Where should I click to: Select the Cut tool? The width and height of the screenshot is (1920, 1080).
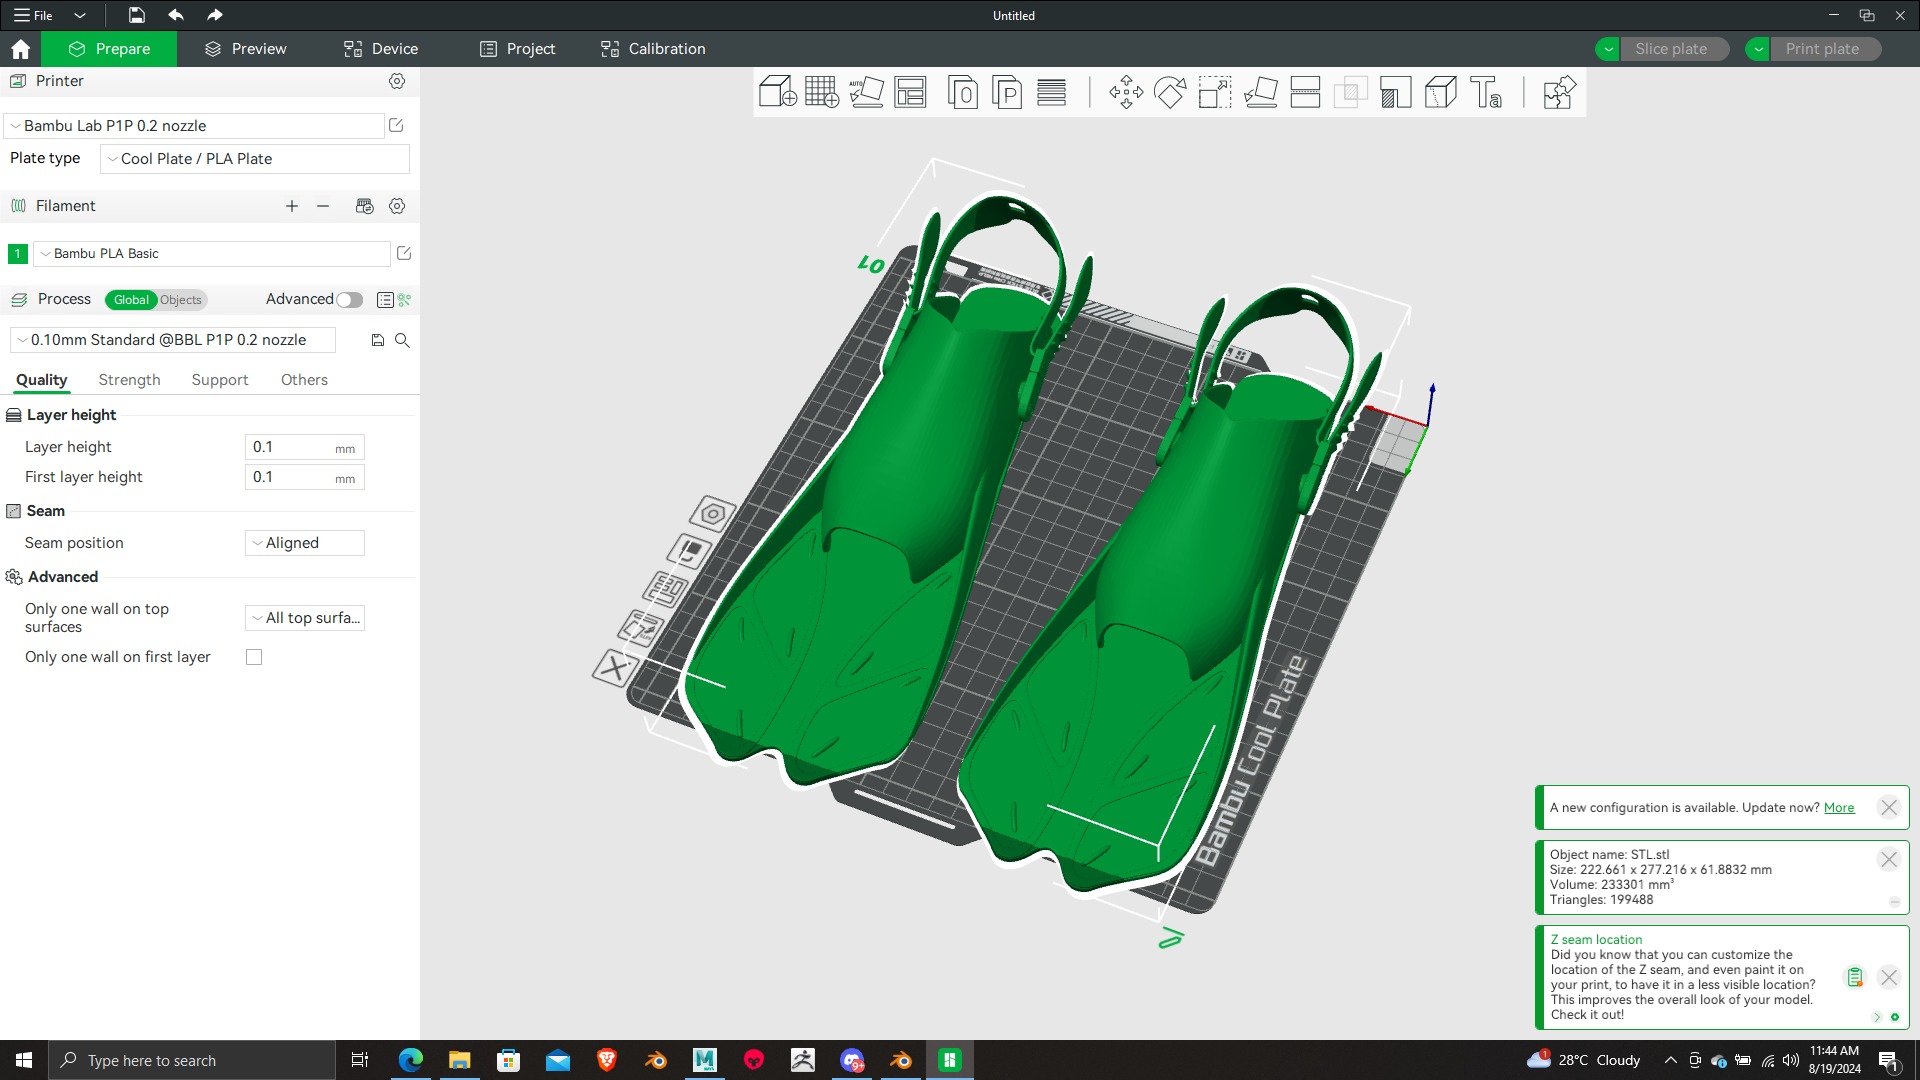point(1305,92)
